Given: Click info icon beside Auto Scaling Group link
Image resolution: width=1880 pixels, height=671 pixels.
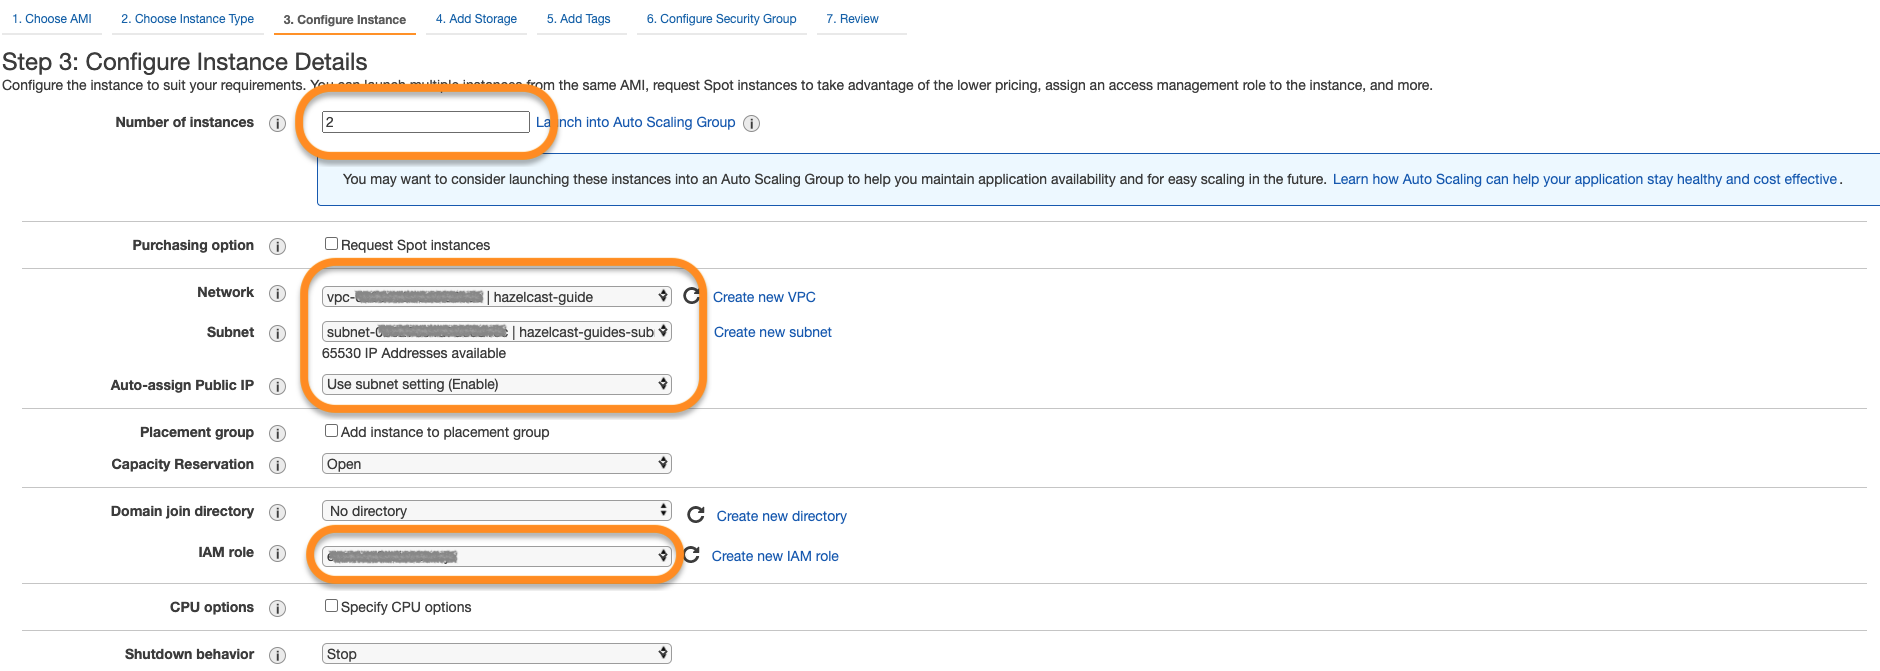Looking at the screenshot, I should pos(752,123).
